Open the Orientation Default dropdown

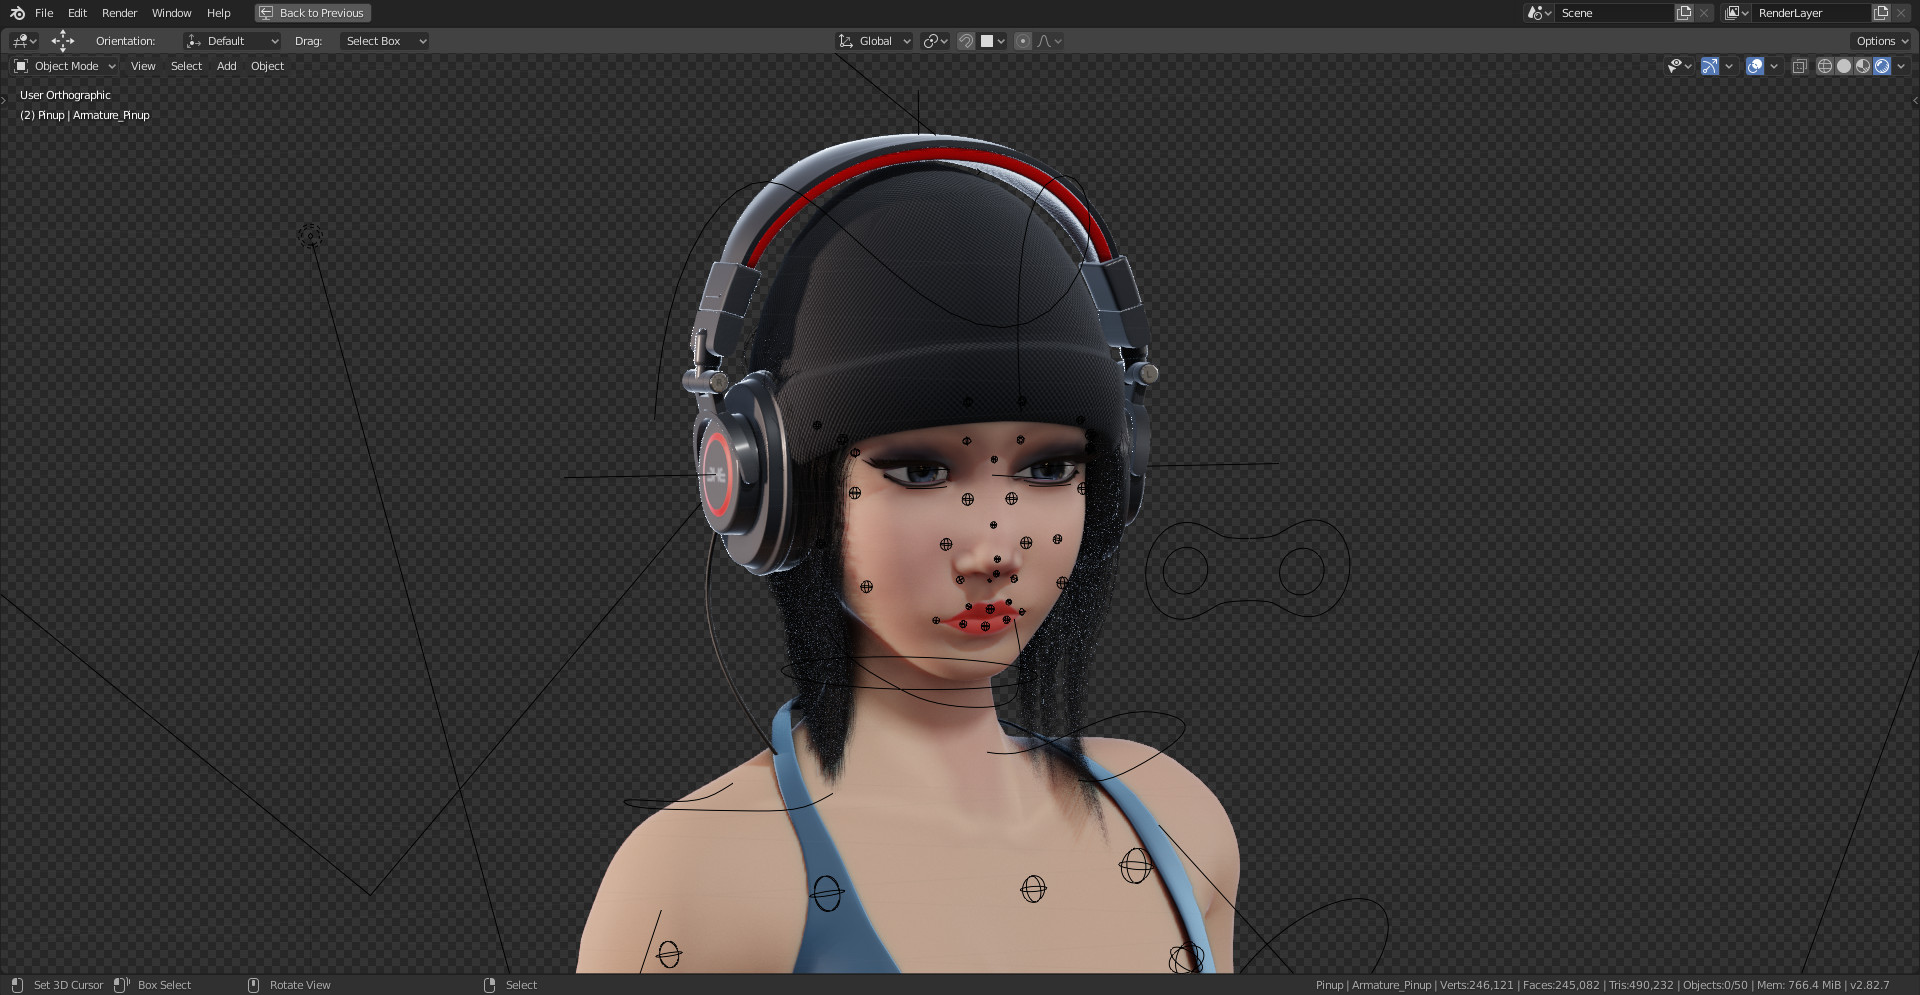[232, 41]
